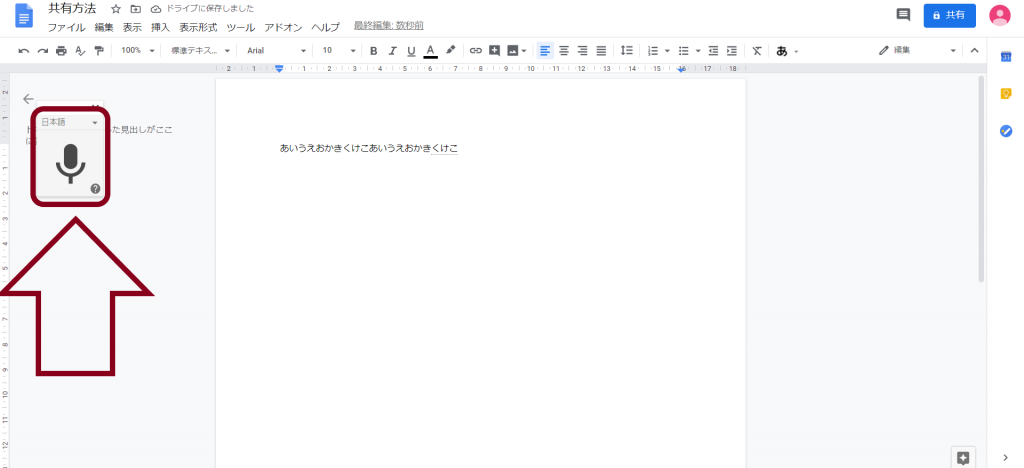Open the 挿入 menu
Screen dimensions: 1024x468
[x=160, y=27]
